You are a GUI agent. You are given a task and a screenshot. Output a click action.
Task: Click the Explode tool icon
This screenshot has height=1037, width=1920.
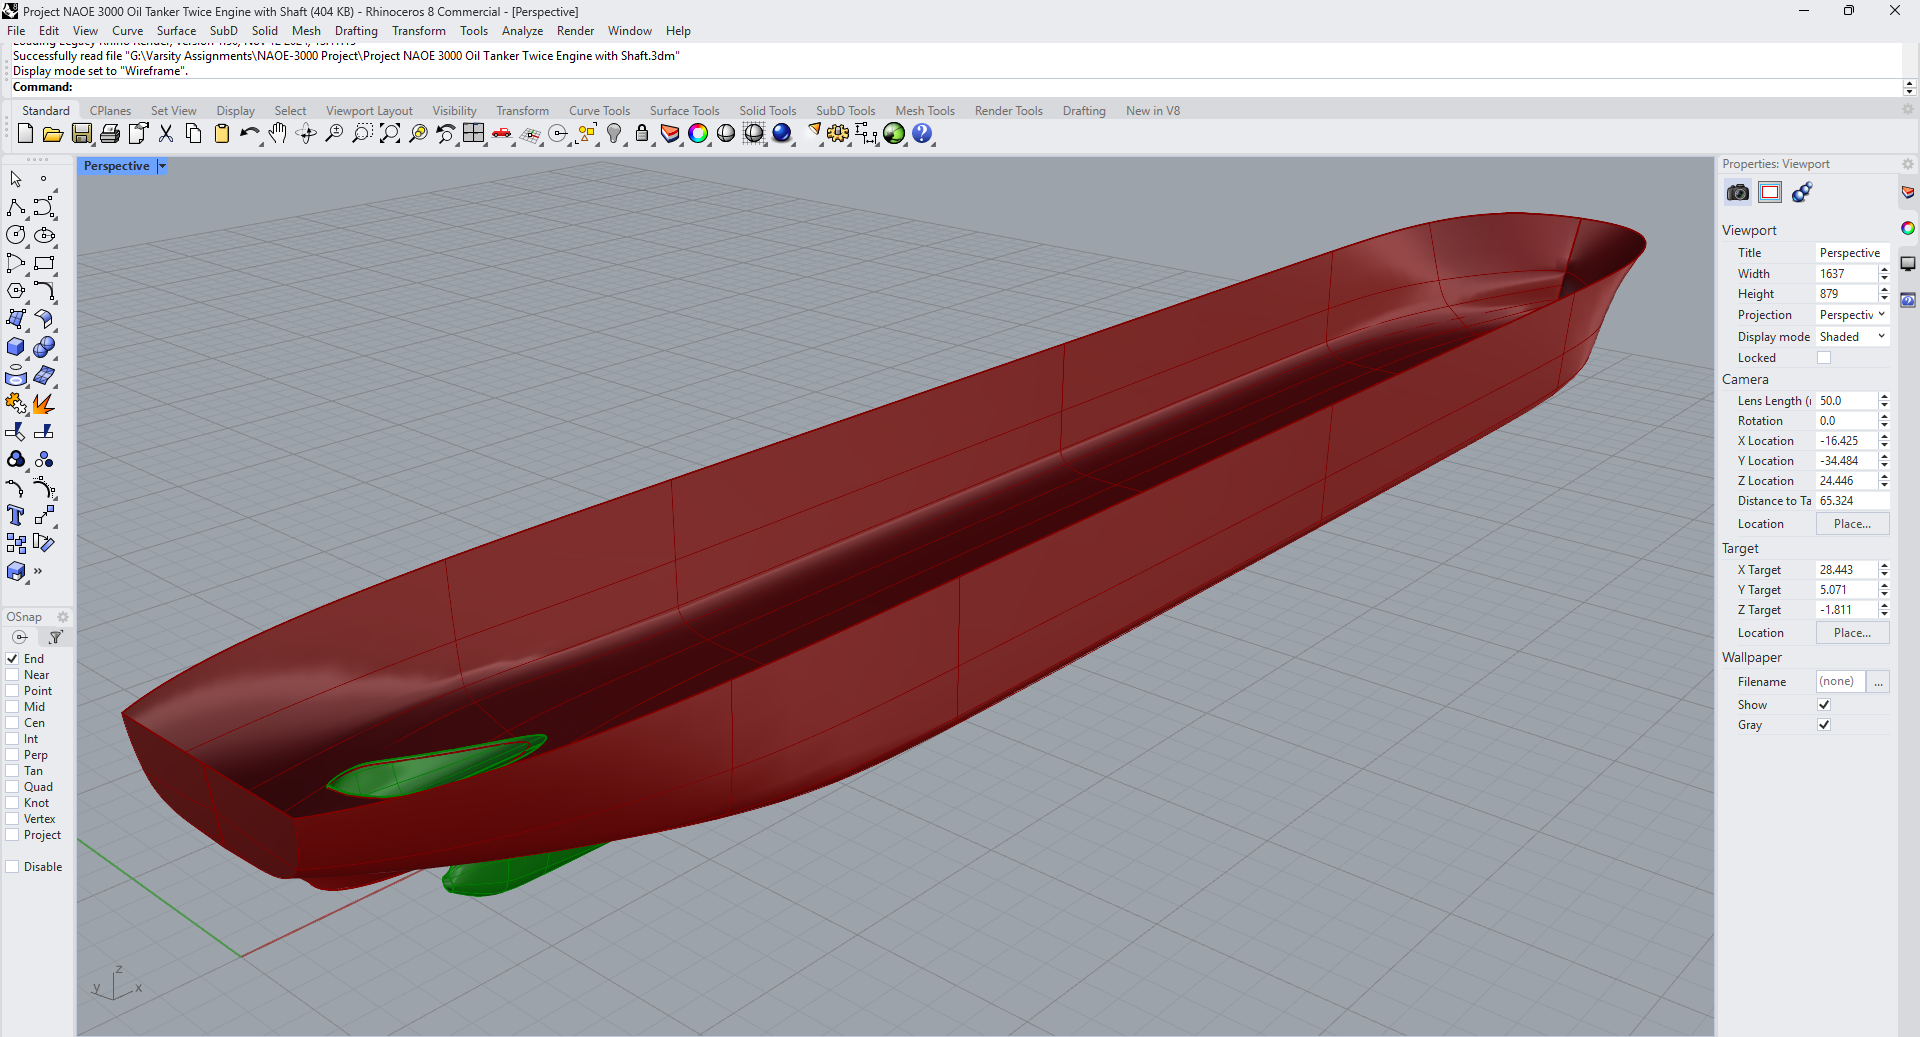[43, 404]
